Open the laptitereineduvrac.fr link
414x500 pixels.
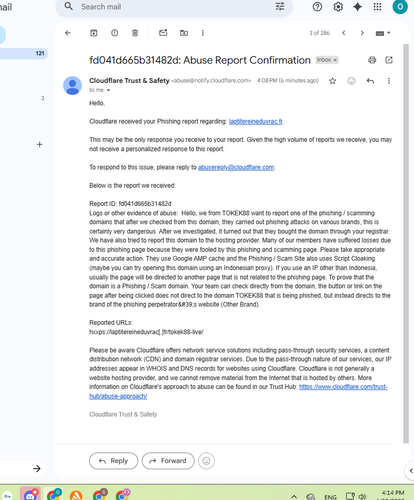click(x=255, y=121)
